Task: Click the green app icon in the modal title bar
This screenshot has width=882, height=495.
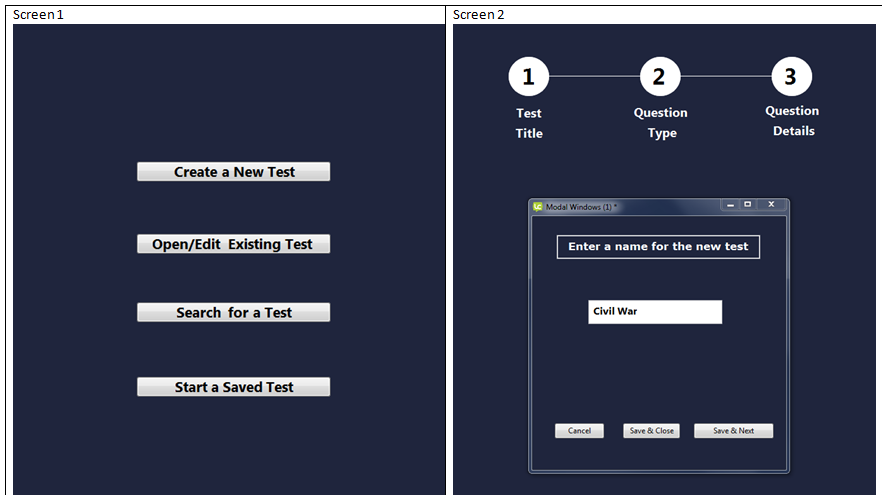Action: 538,207
